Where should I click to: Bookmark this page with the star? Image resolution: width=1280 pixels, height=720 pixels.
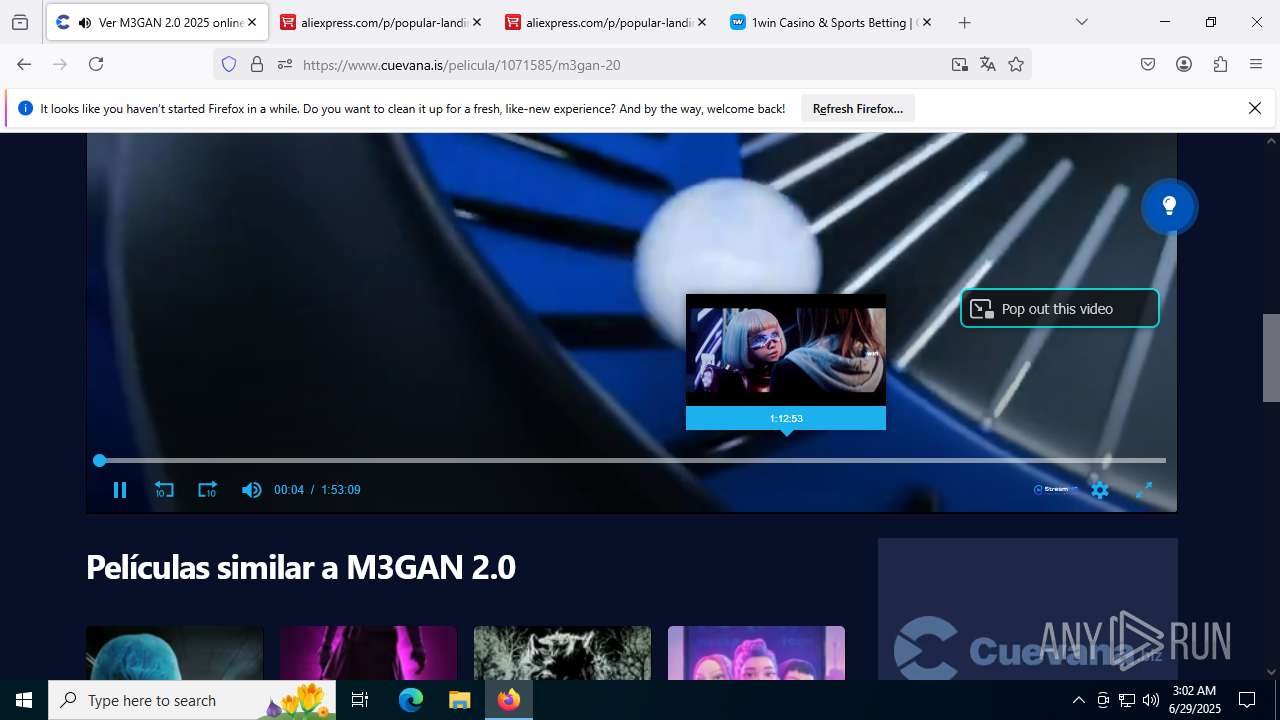(x=1016, y=64)
